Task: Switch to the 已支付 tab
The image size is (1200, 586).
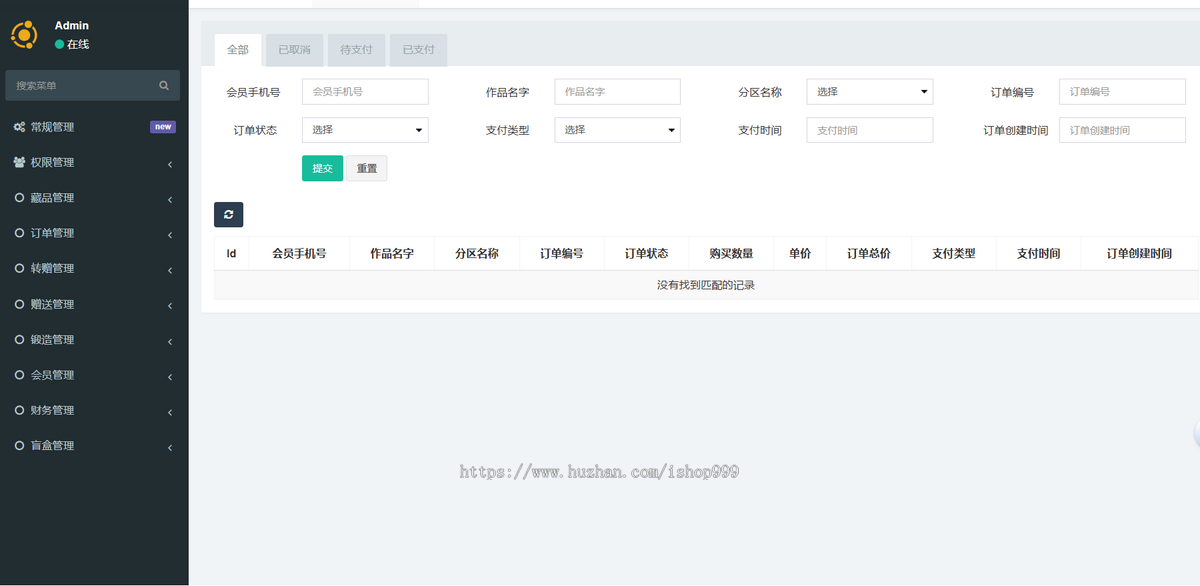Action: [418, 50]
